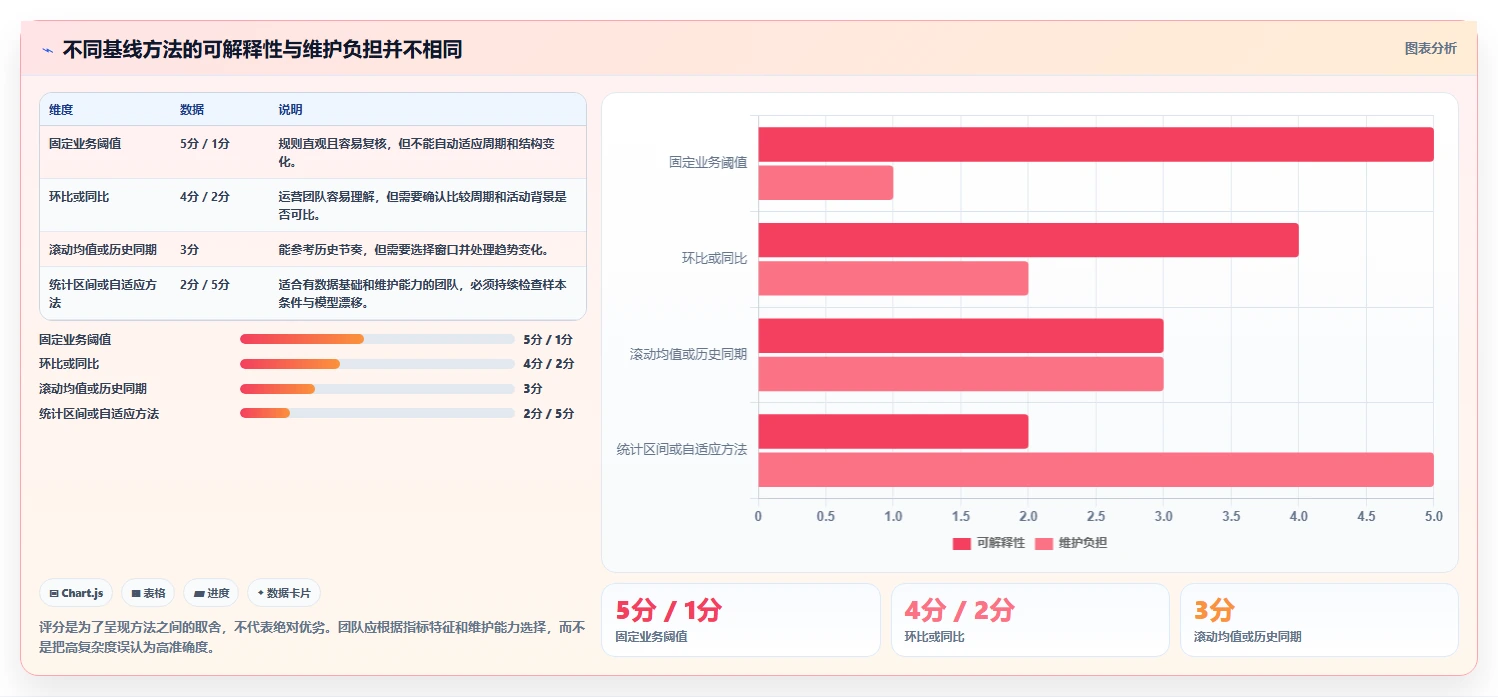Click the 维护负担 bar for 统计区间或自适应方法
The height and width of the screenshot is (697, 1498).
click(1096, 470)
